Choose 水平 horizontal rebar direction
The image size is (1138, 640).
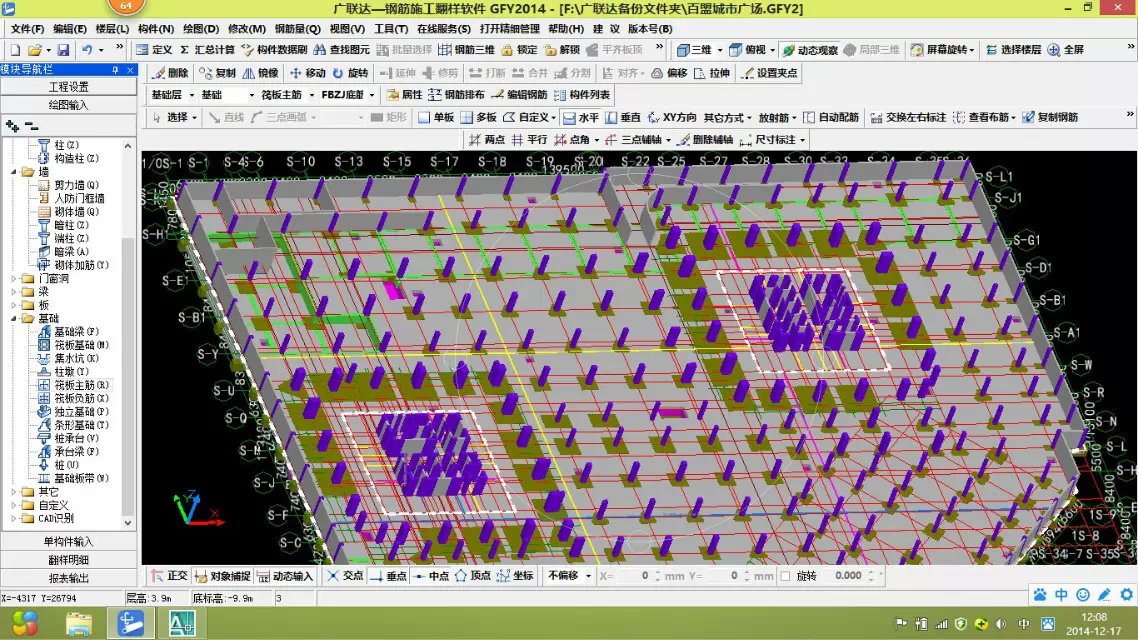pyautogui.click(x=581, y=118)
